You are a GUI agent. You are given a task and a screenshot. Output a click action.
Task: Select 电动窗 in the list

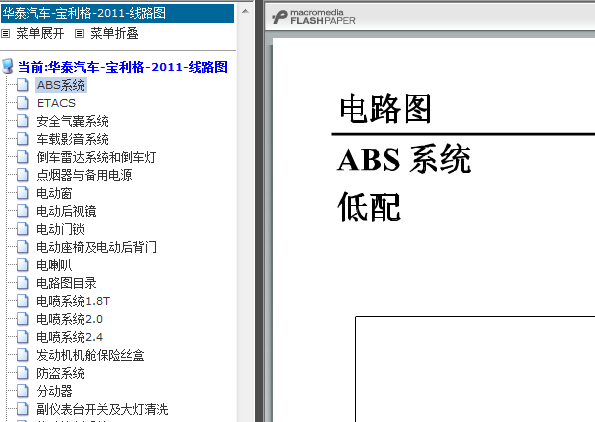click(54, 193)
